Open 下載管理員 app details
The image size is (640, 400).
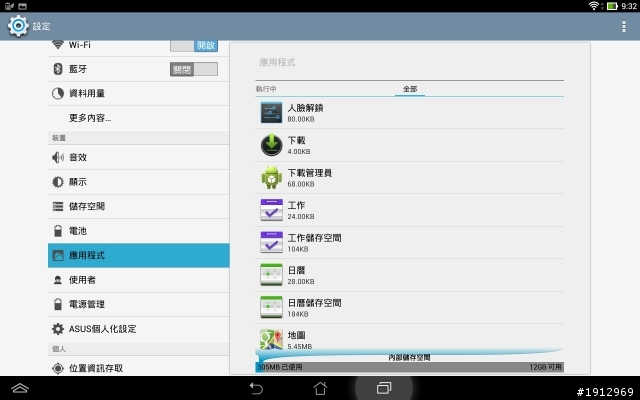[410, 178]
